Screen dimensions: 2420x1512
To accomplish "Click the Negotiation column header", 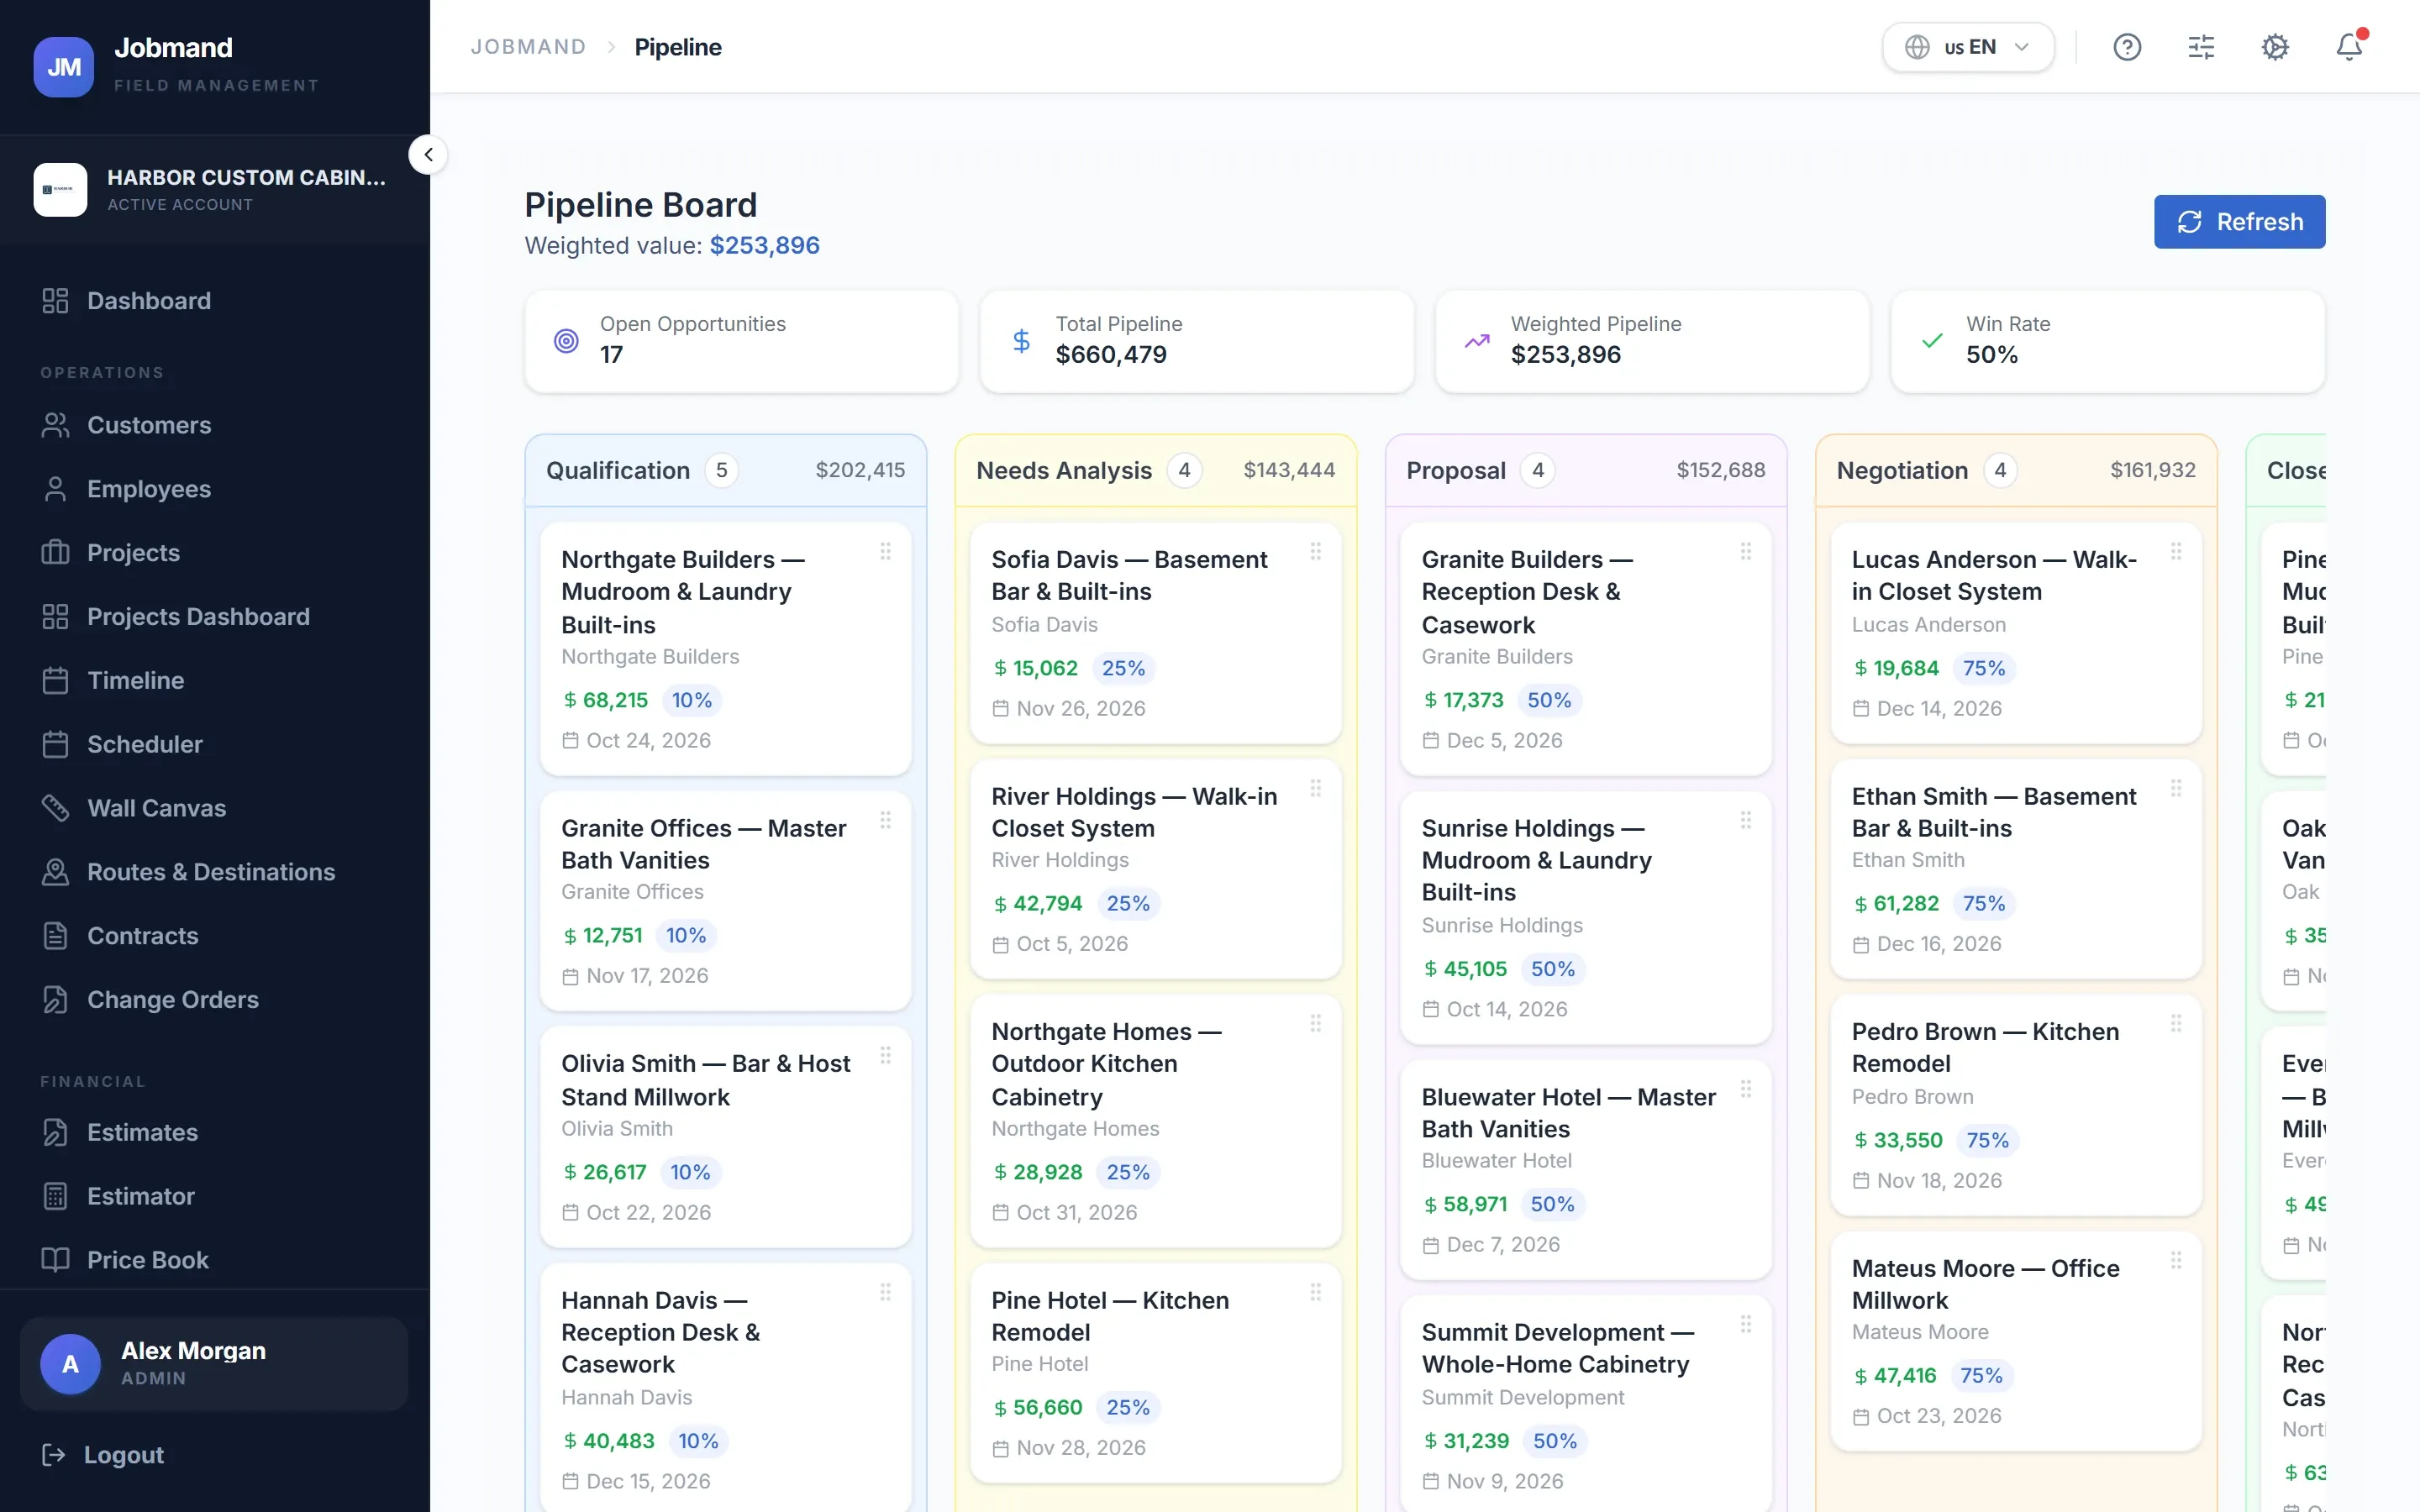I will (x=2015, y=470).
